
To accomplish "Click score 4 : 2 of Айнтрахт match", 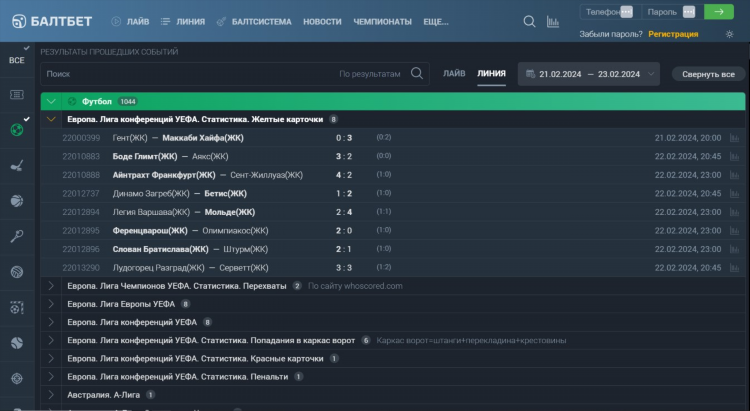I will (344, 175).
